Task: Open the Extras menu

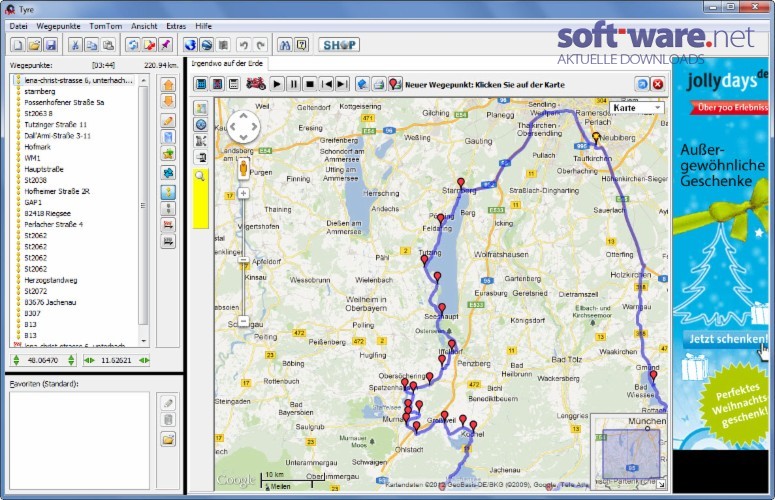Action: [176, 26]
